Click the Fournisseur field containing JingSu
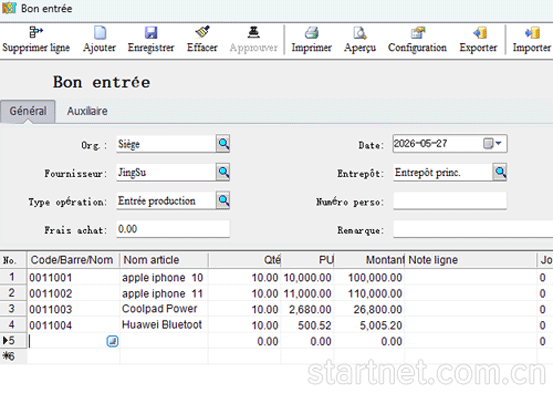 pos(166,173)
